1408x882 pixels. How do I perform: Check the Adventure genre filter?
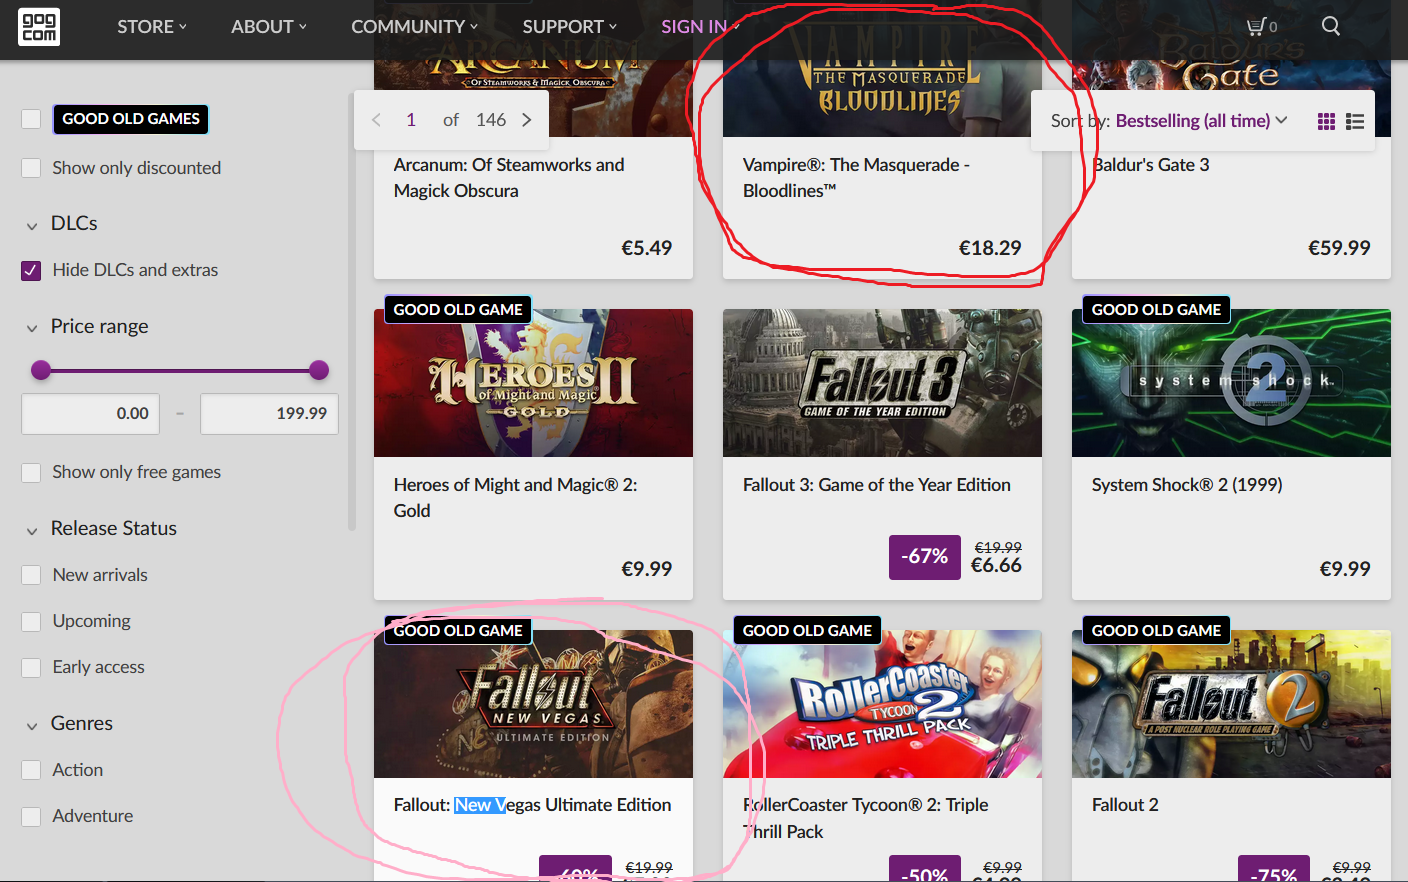(31, 816)
